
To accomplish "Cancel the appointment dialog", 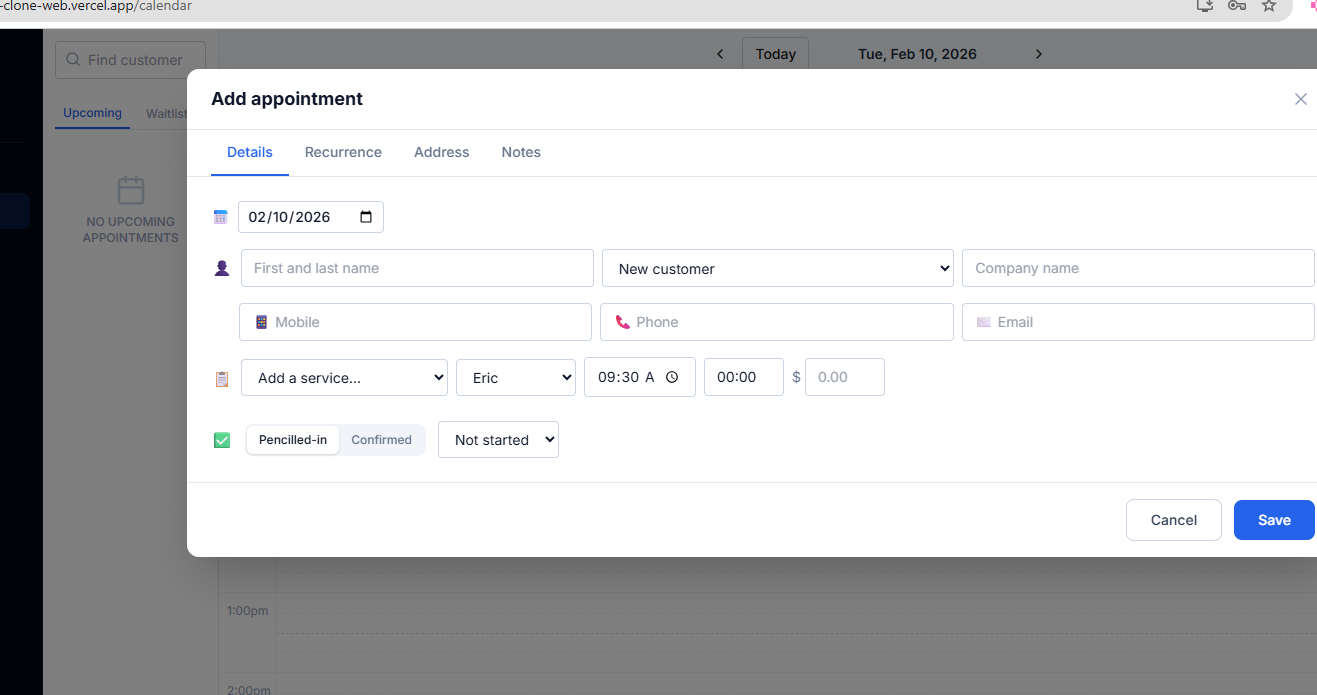I will click(1173, 520).
